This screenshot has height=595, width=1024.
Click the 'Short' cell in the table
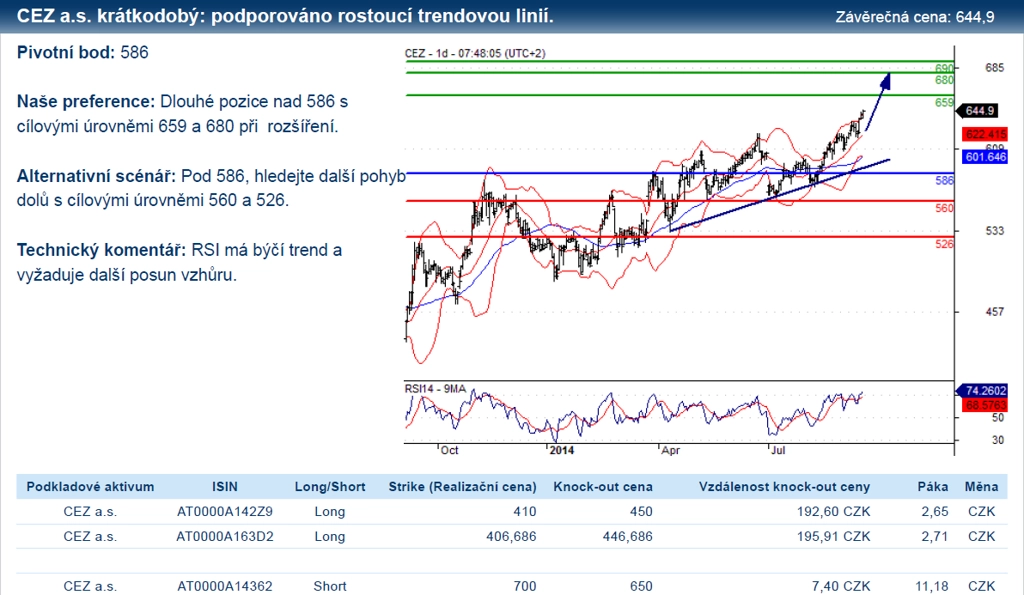[x=330, y=586]
